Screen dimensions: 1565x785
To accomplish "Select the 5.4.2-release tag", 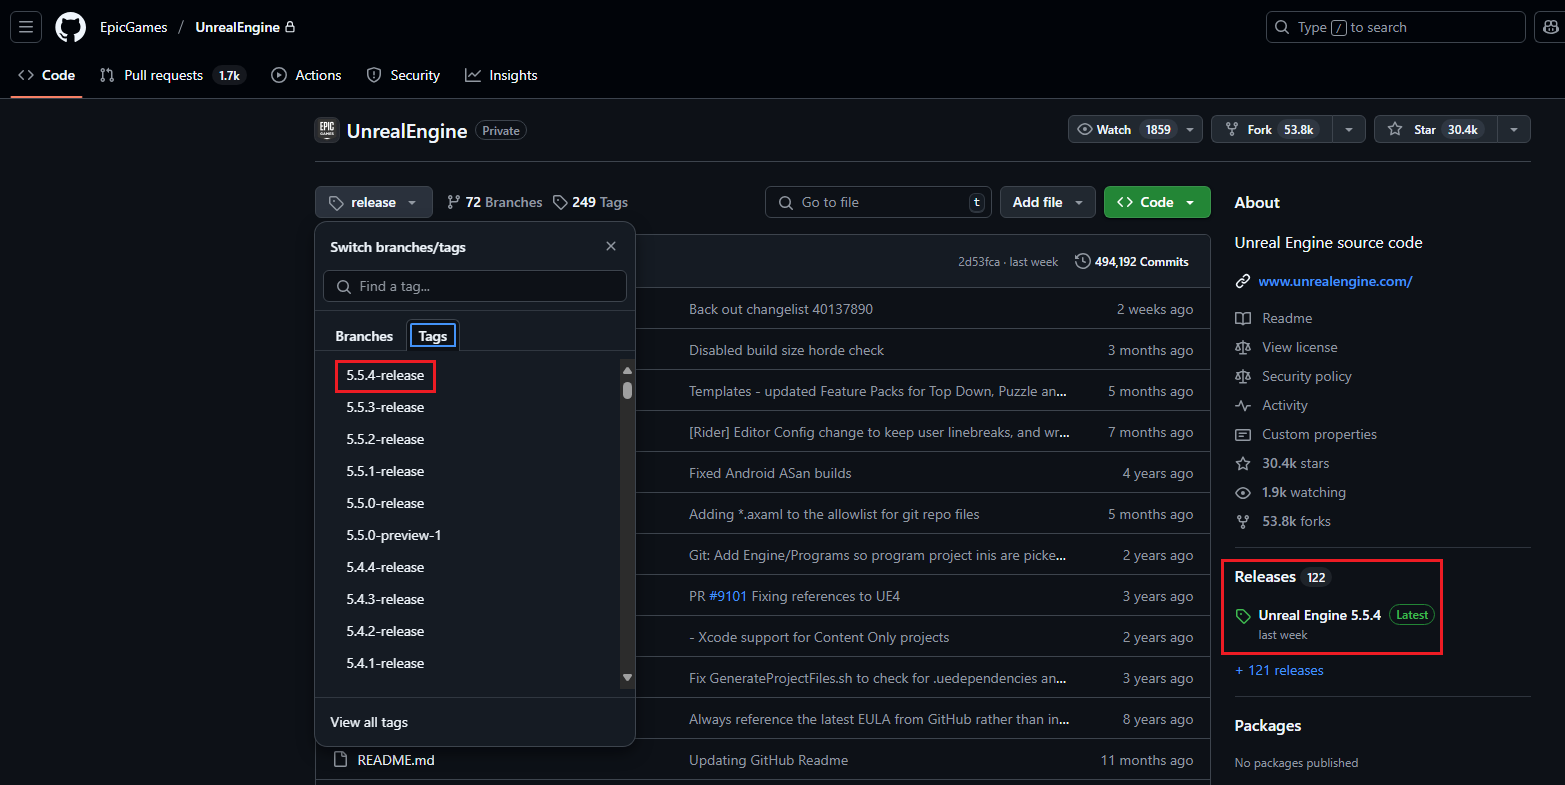I will 385,631.
